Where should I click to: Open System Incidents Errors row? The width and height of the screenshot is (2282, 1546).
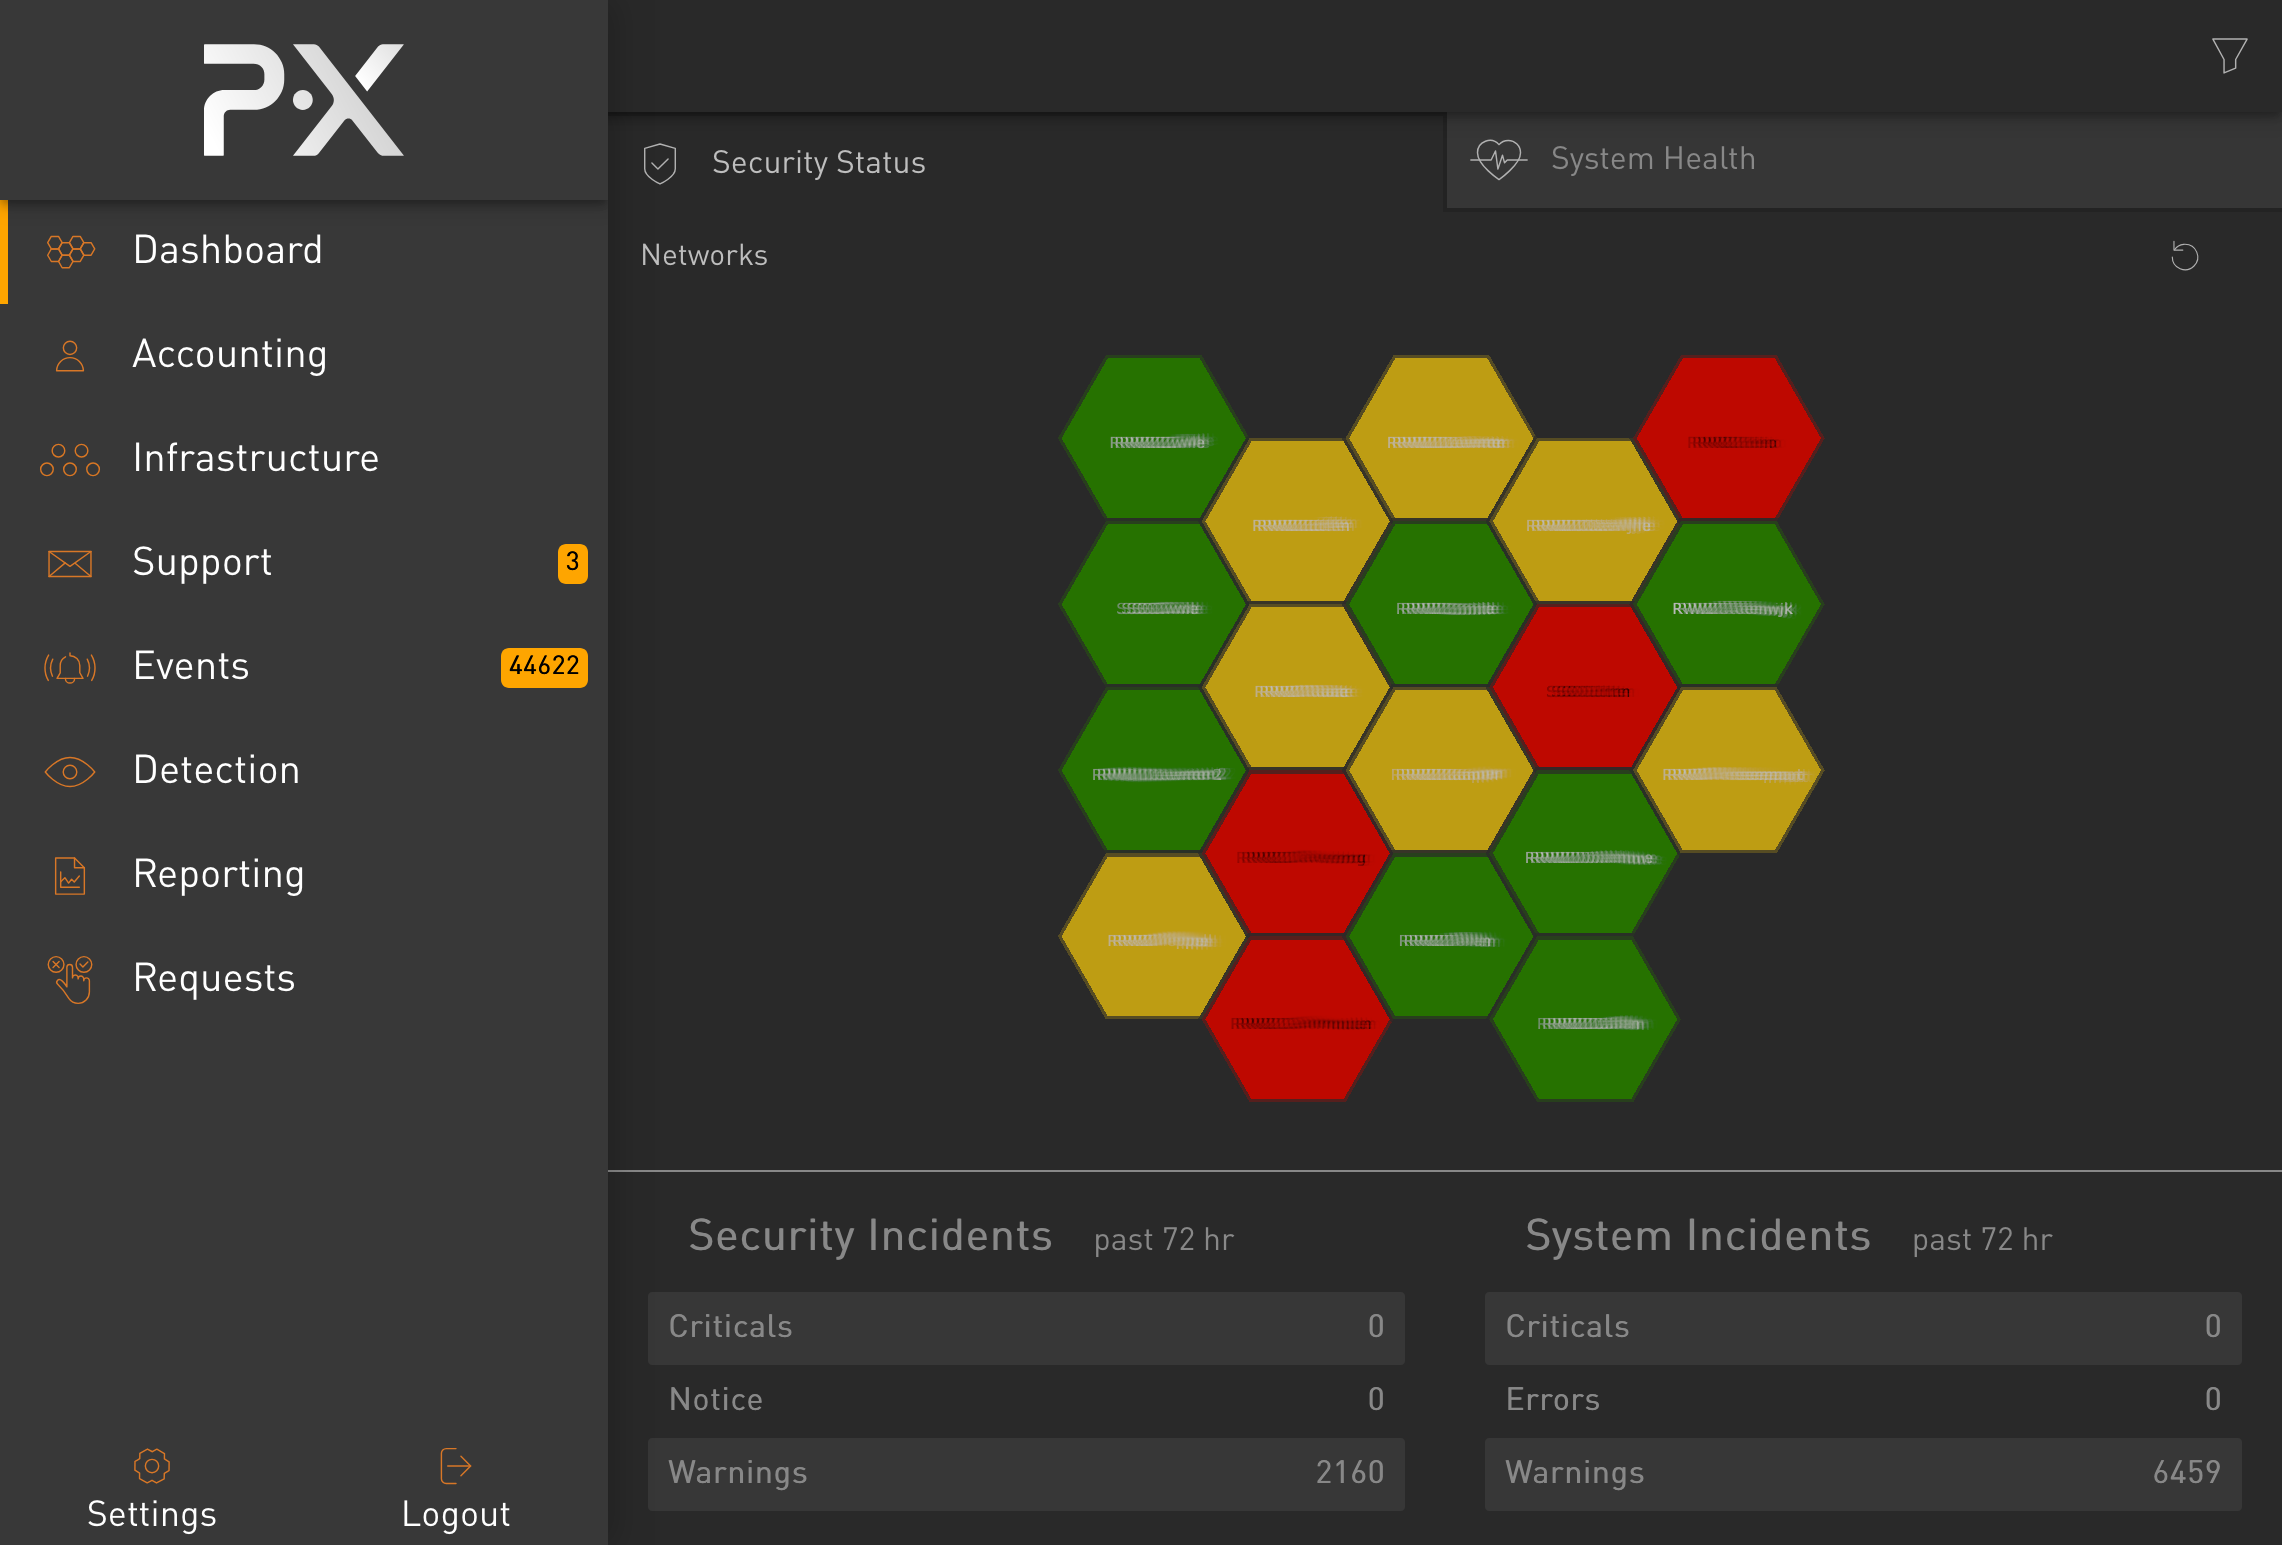1863,1401
